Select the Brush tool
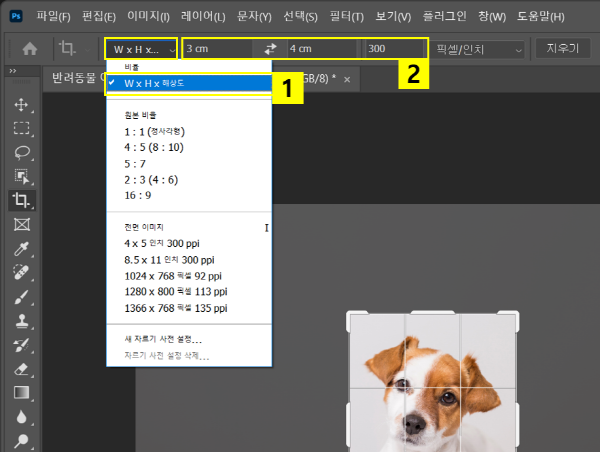The width and height of the screenshot is (600, 452). pyautogui.click(x=21, y=297)
